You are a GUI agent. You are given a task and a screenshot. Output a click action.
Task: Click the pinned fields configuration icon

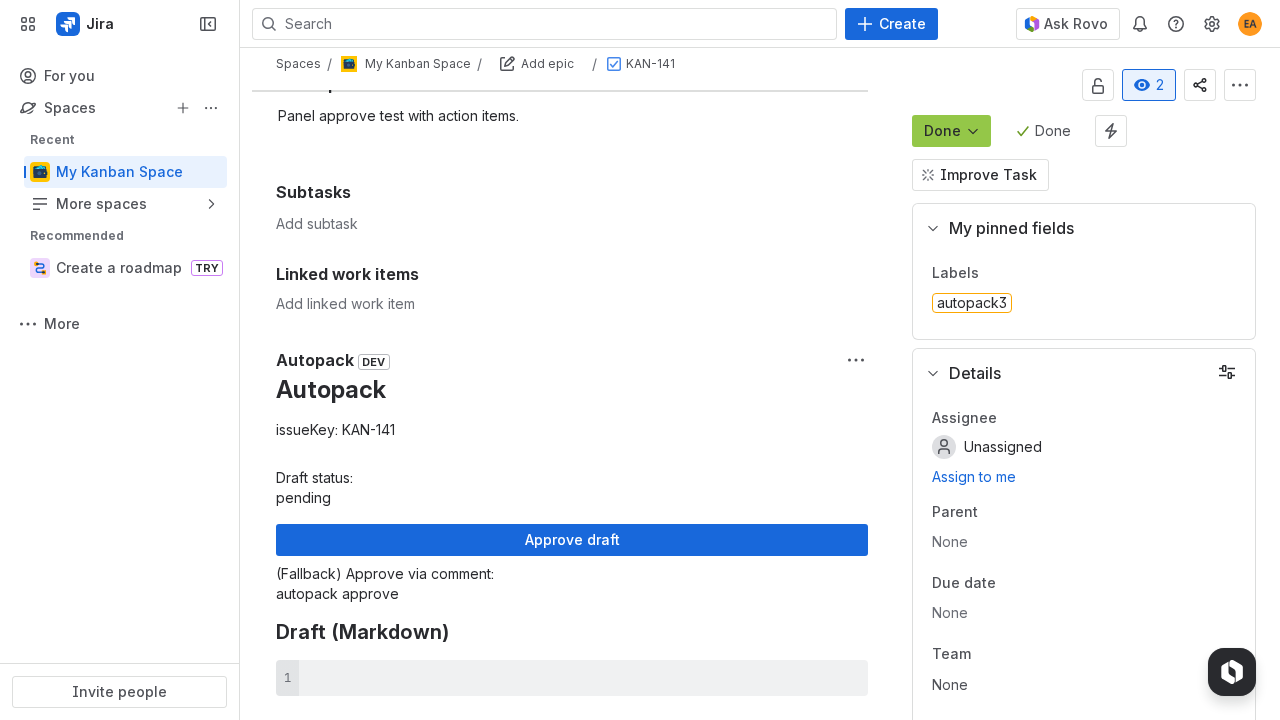pyautogui.click(x=1227, y=372)
